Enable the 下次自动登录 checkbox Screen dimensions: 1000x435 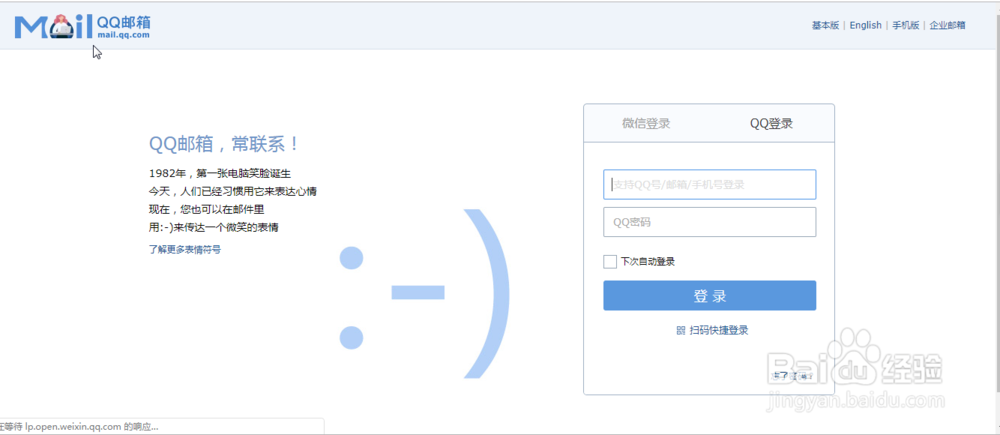tap(610, 262)
